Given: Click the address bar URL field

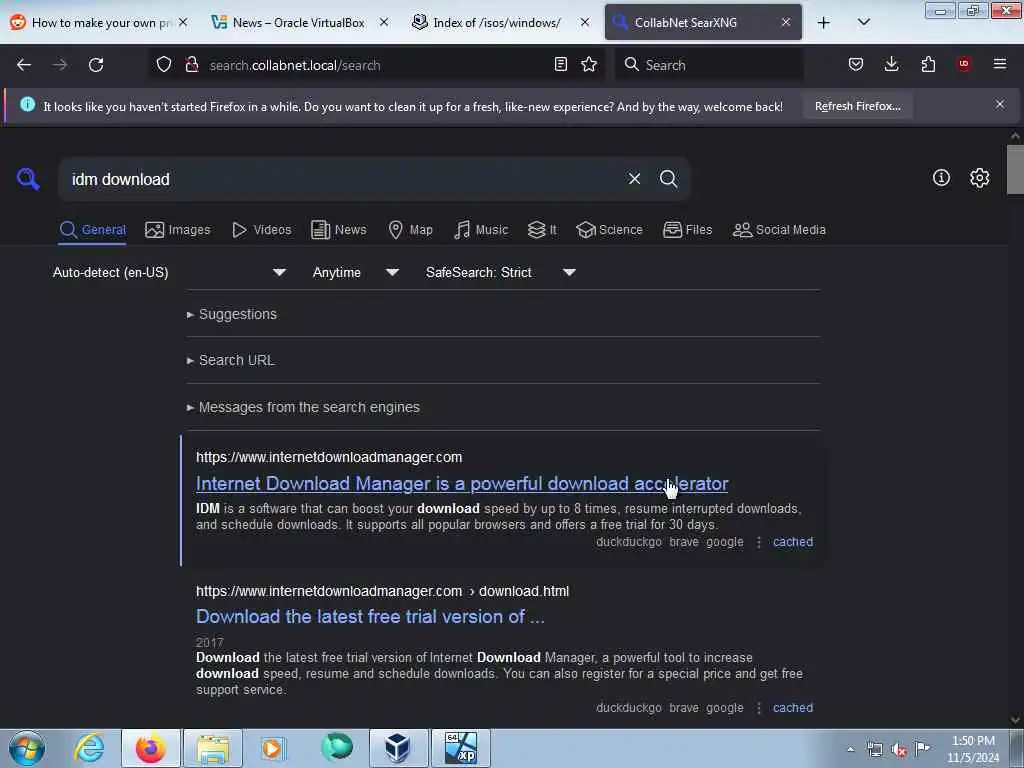Looking at the screenshot, I should coord(379,65).
